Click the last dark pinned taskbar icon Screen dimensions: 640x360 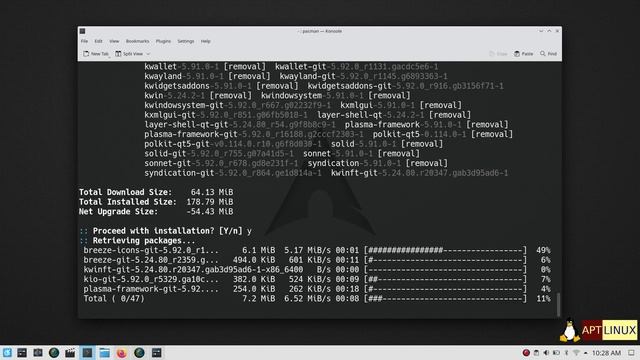pos(156,353)
